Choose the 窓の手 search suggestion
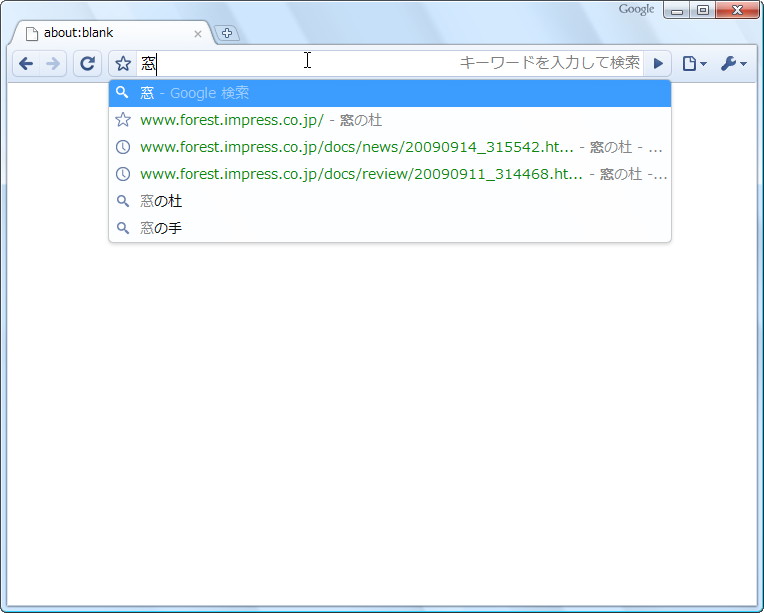The image size is (764, 613). (390, 228)
